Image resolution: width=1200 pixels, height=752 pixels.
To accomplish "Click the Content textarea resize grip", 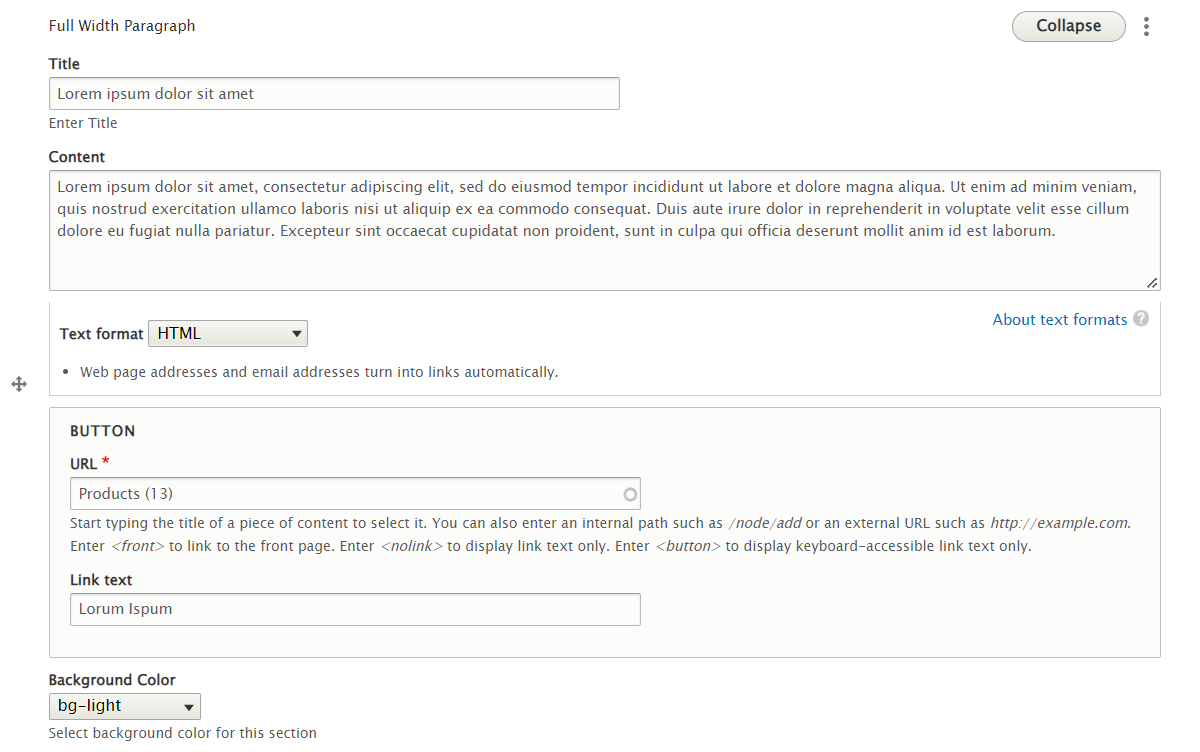I will click(x=1152, y=283).
